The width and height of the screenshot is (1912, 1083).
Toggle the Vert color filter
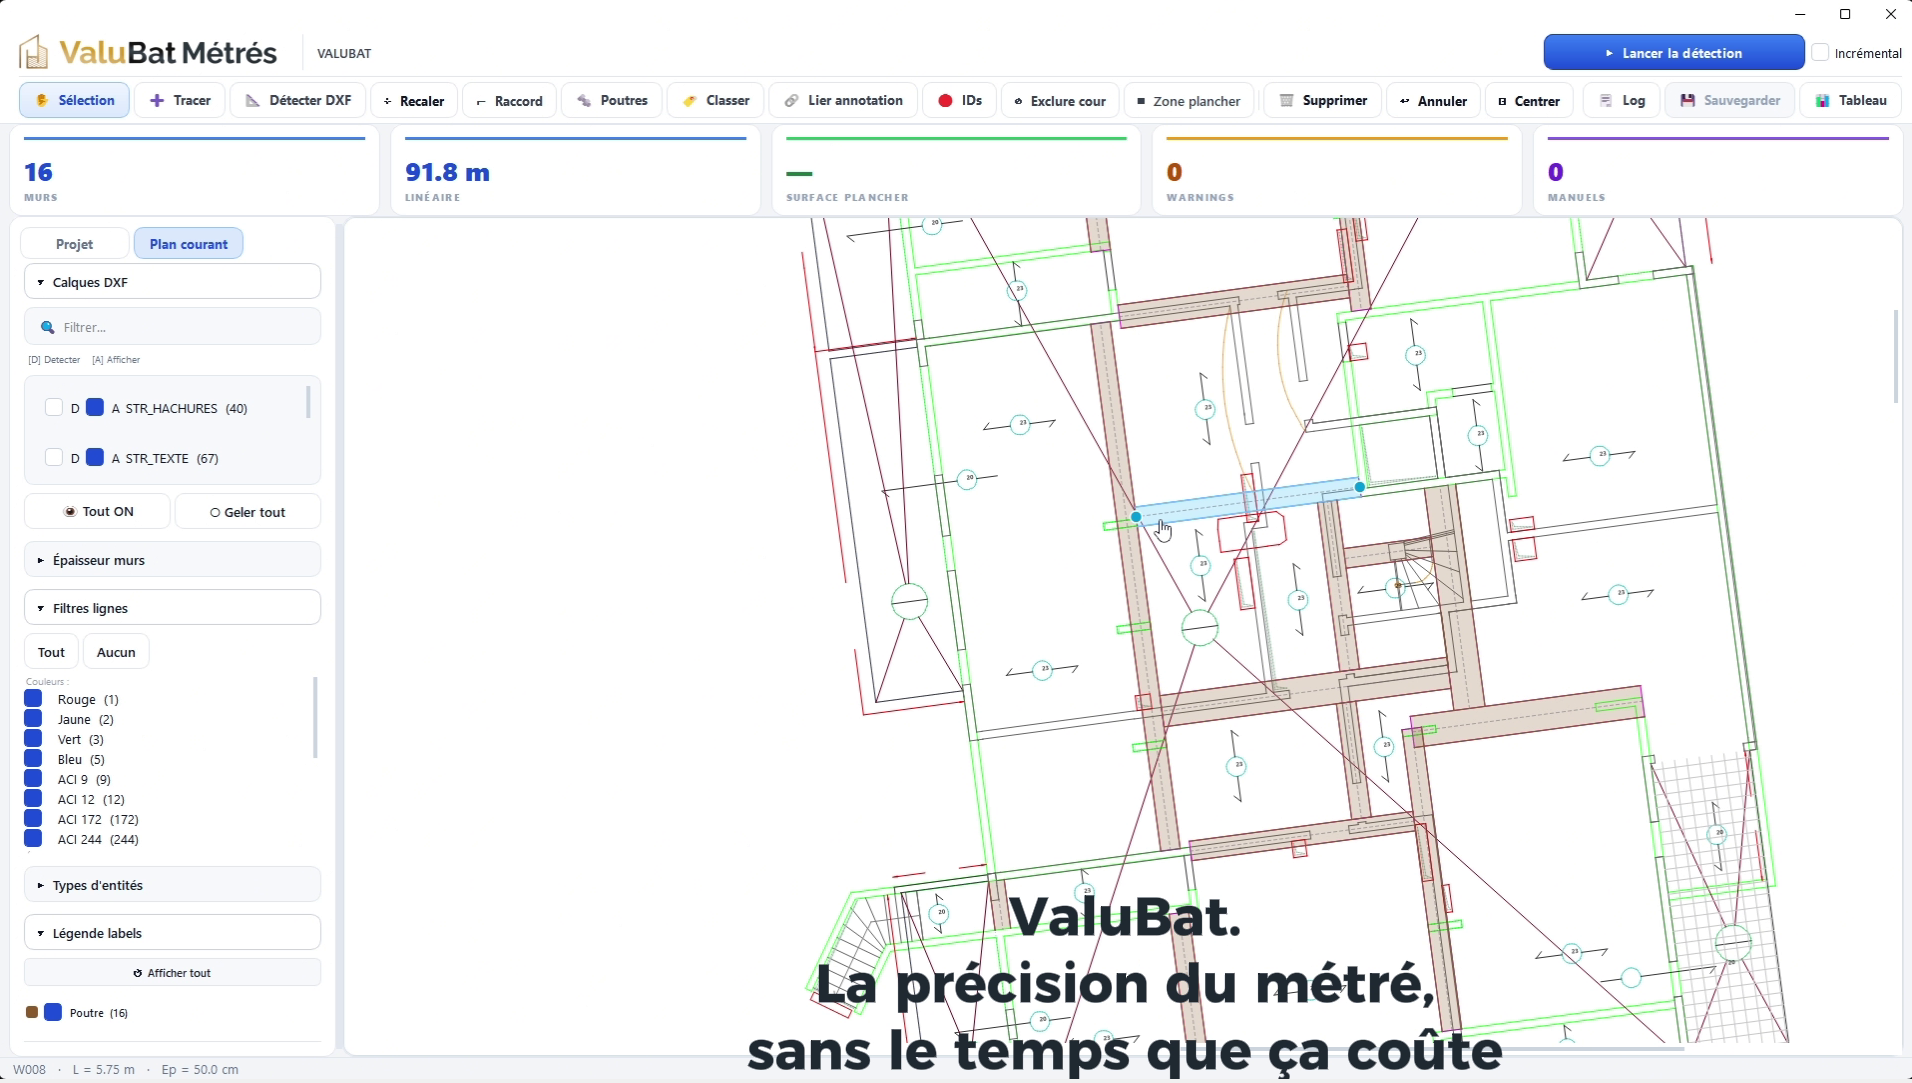point(33,738)
